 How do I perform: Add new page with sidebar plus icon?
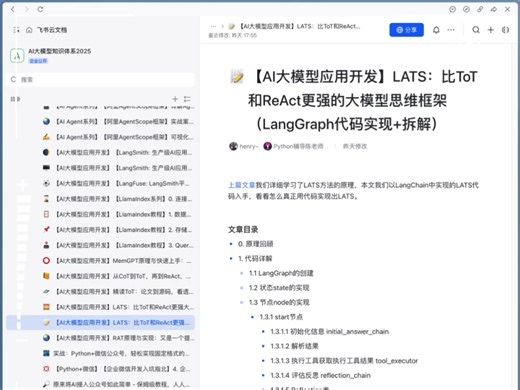point(175,99)
